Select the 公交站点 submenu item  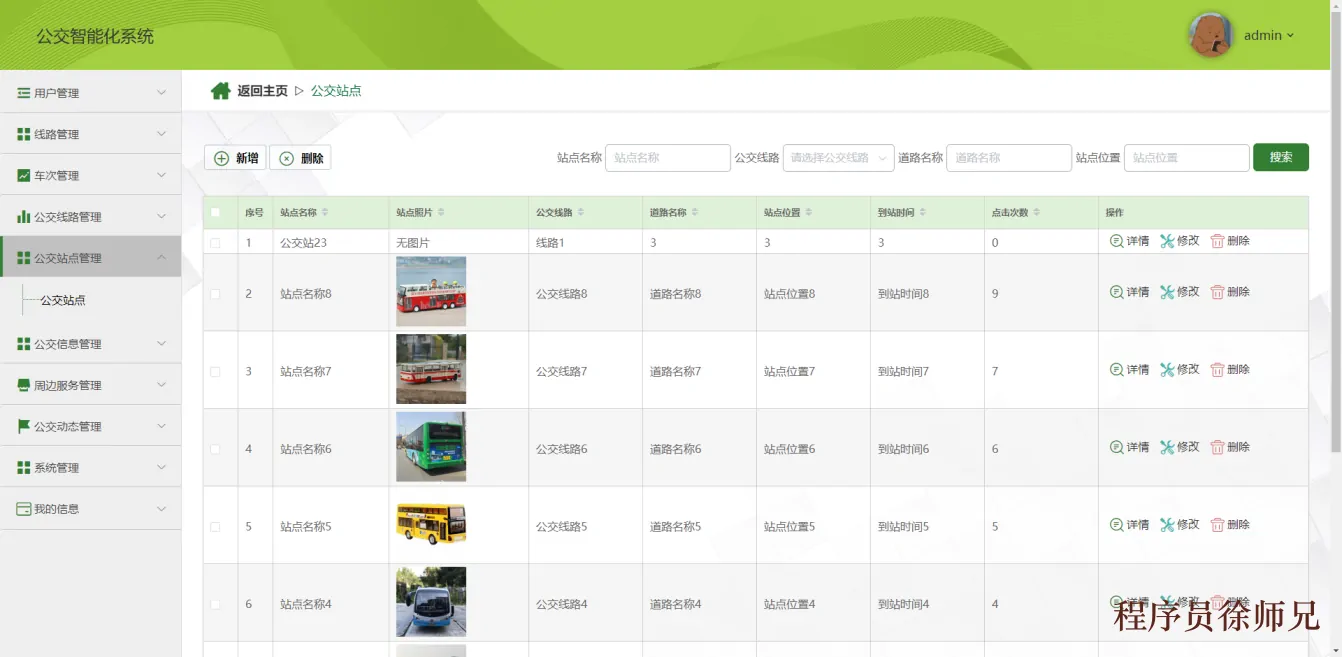tap(63, 300)
